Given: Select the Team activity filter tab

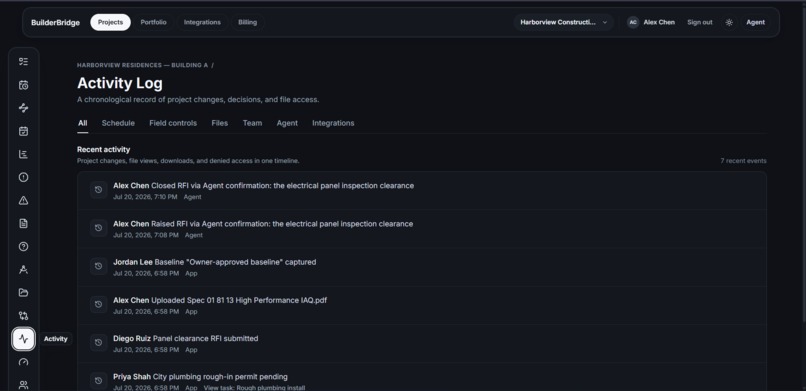Looking at the screenshot, I should (252, 123).
